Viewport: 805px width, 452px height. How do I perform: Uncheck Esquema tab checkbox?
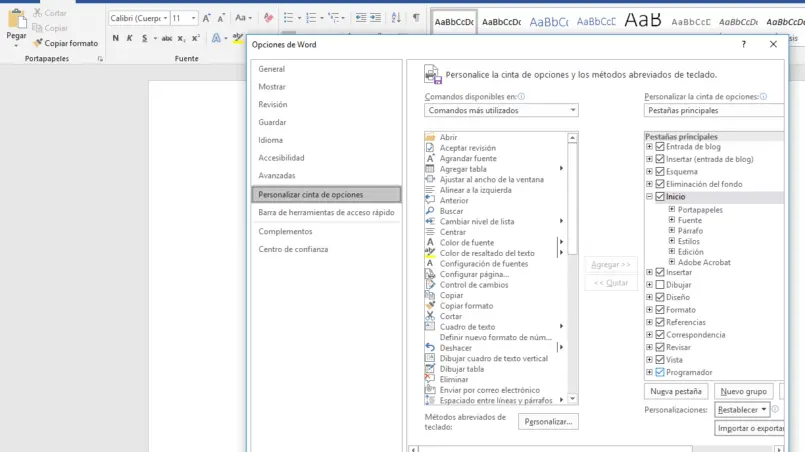pyautogui.click(x=660, y=172)
